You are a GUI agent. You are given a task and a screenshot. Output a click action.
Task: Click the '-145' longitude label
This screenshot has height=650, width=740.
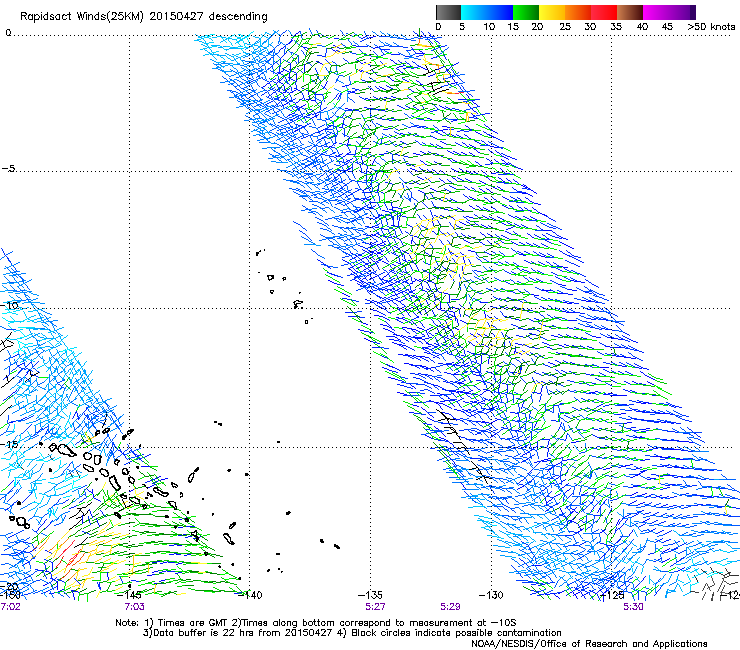point(129,595)
